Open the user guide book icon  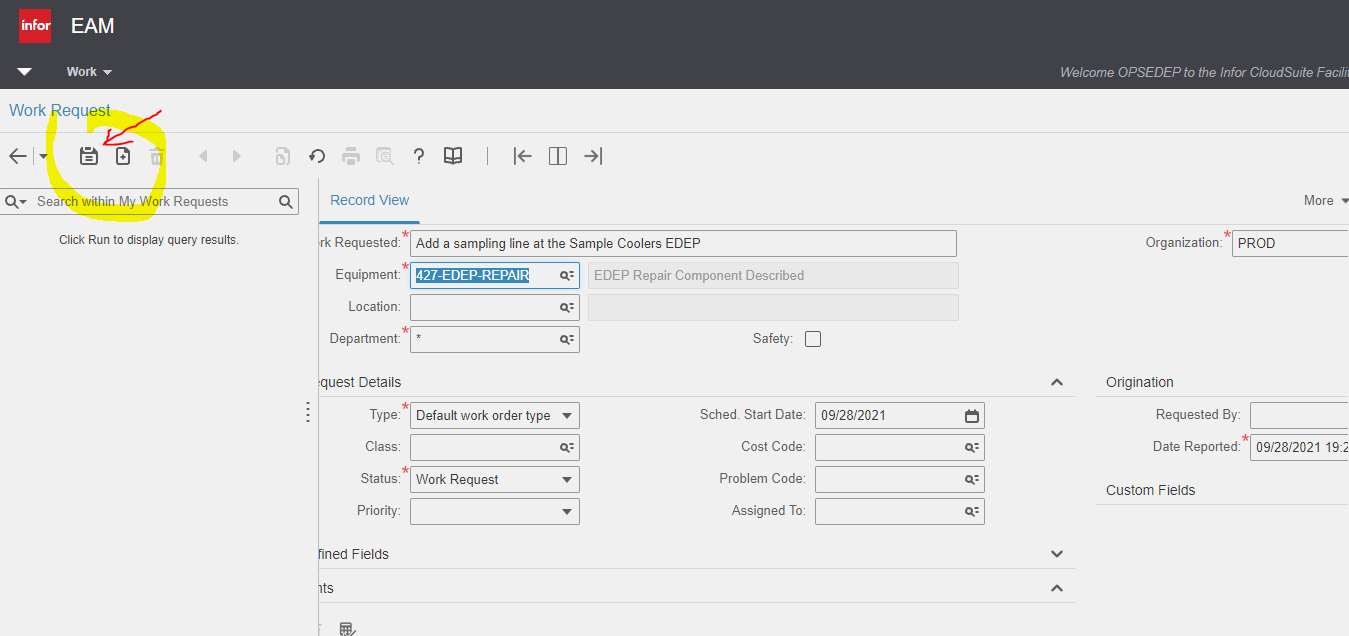point(453,156)
